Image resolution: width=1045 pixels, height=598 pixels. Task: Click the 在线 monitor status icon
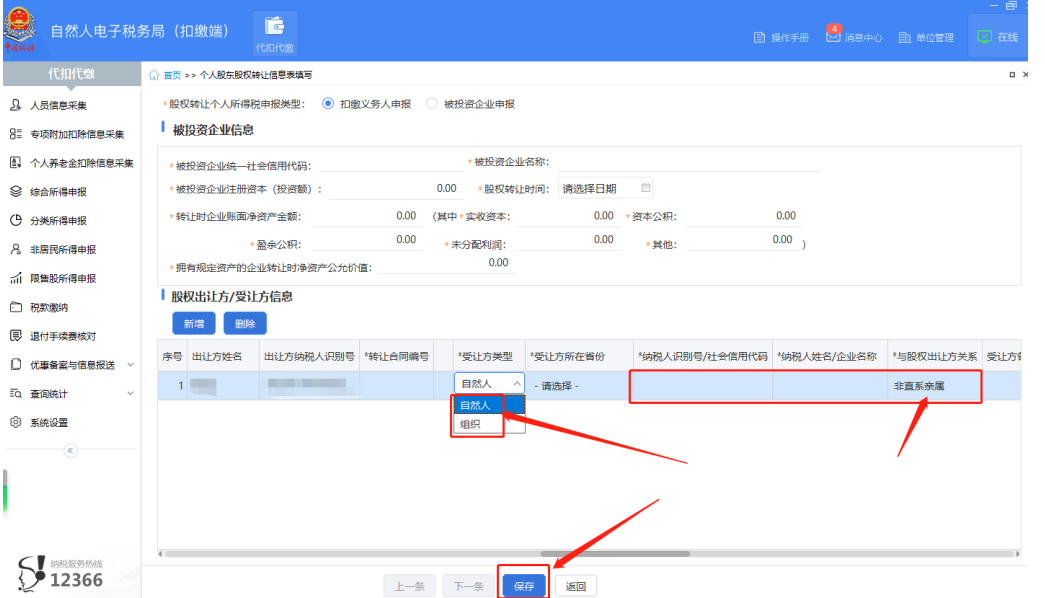click(x=984, y=37)
